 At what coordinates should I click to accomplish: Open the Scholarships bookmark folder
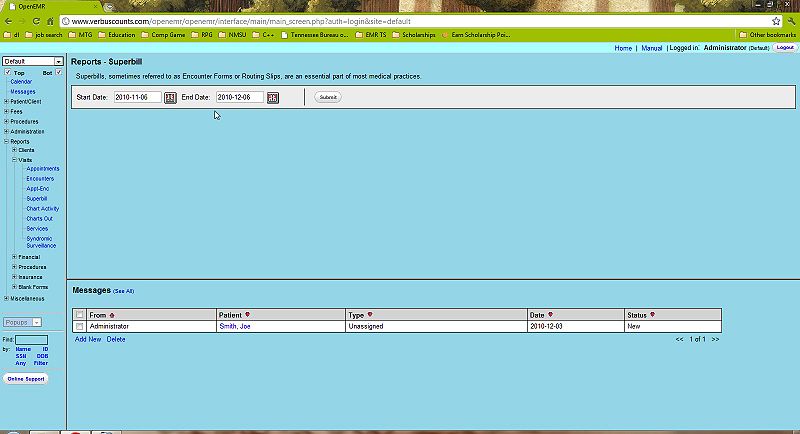(414, 35)
